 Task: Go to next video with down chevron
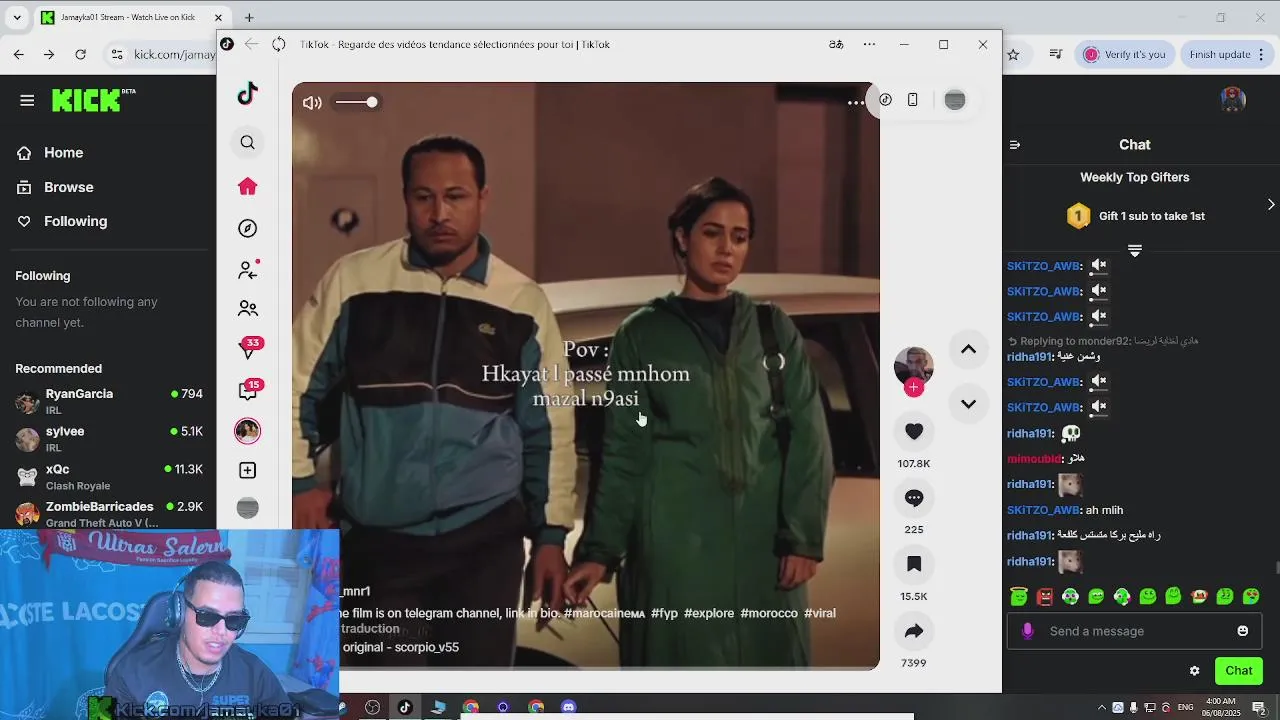(968, 404)
